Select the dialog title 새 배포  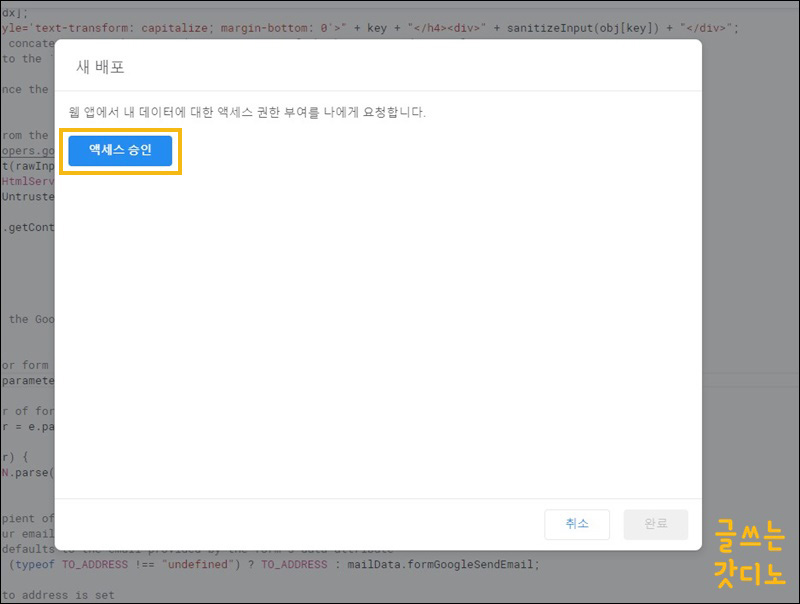point(100,67)
